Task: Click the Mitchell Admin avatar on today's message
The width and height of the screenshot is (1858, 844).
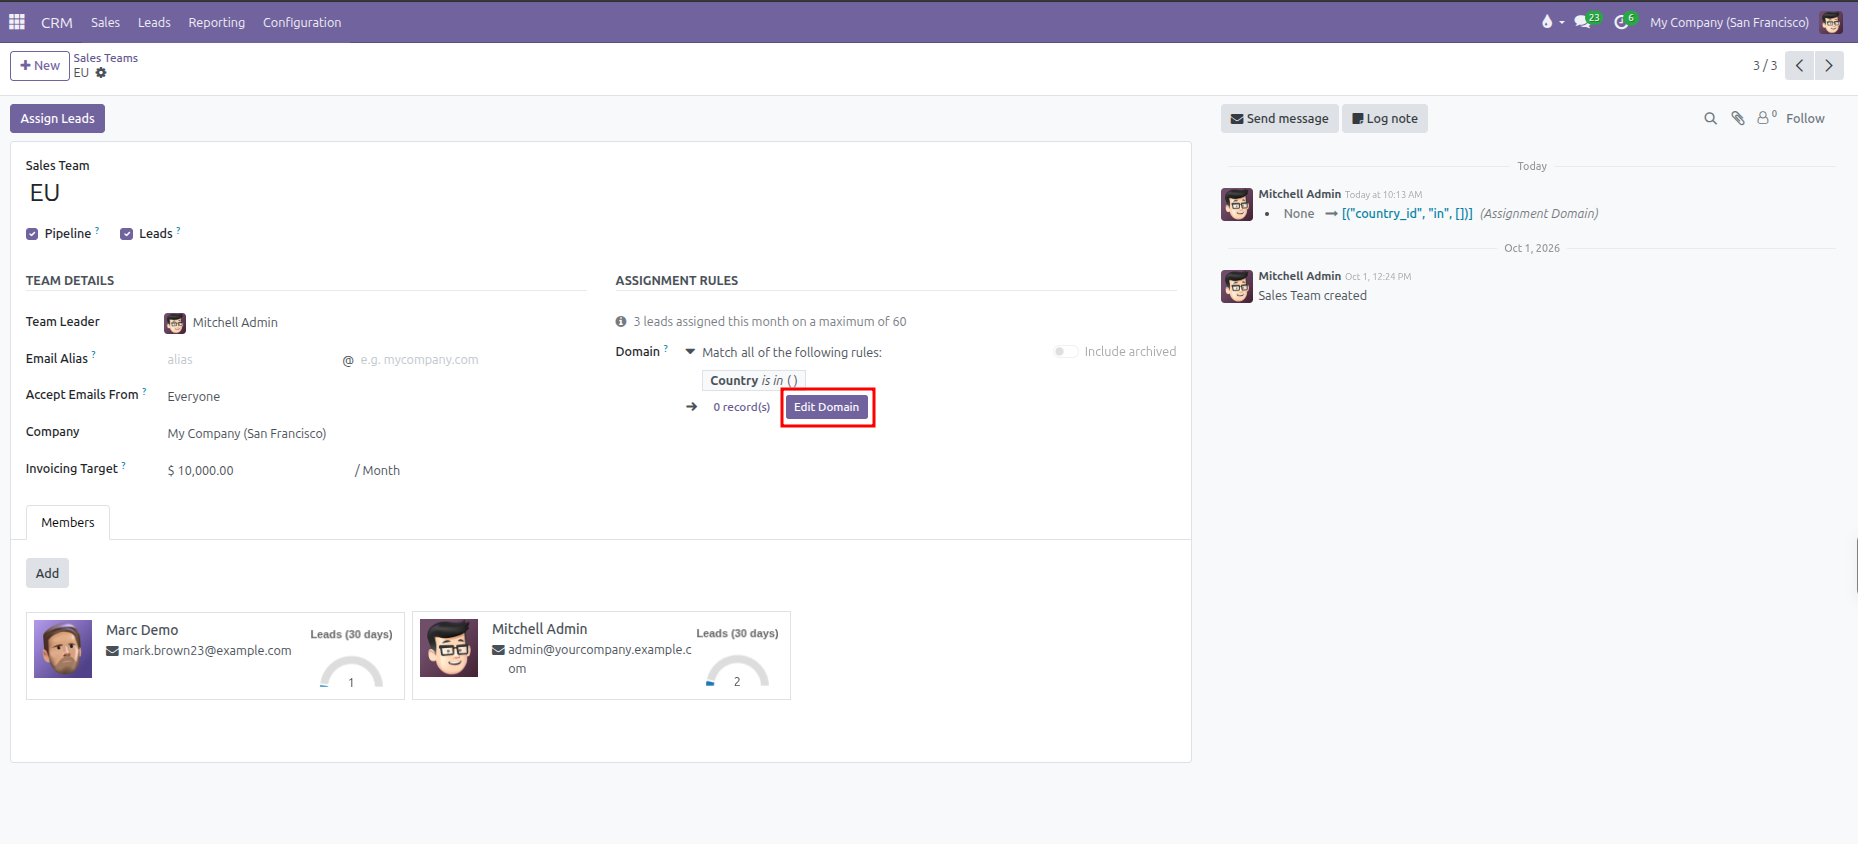Action: pyautogui.click(x=1237, y=204)
